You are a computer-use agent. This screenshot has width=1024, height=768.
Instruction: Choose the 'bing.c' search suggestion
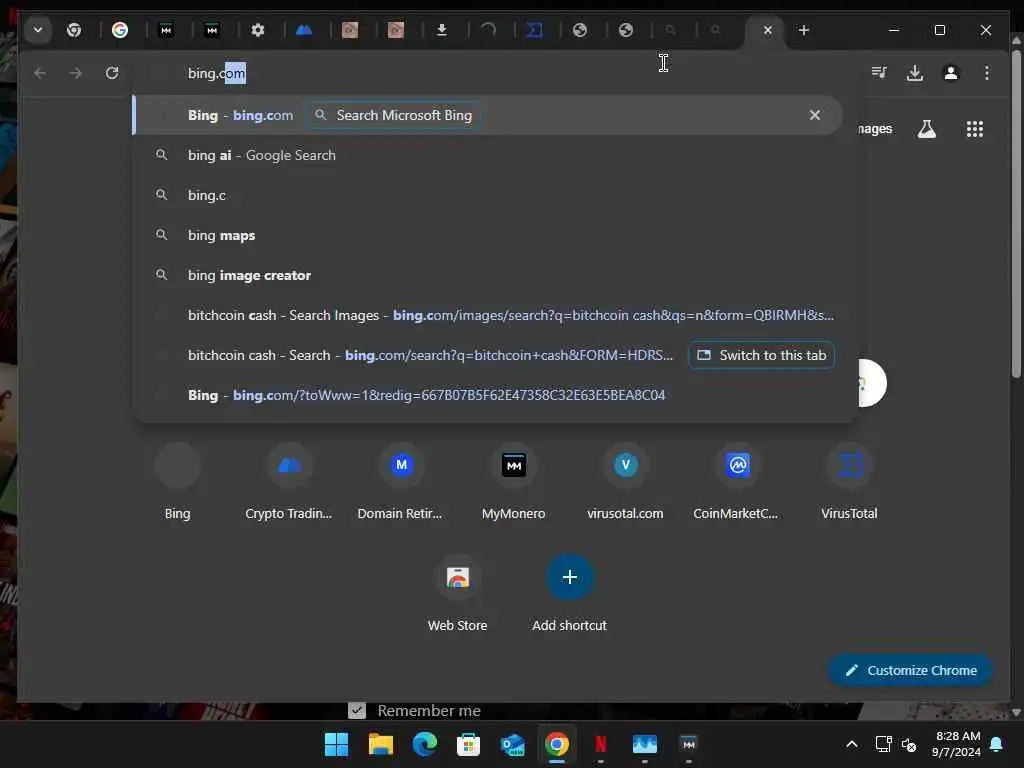(487, 195)
